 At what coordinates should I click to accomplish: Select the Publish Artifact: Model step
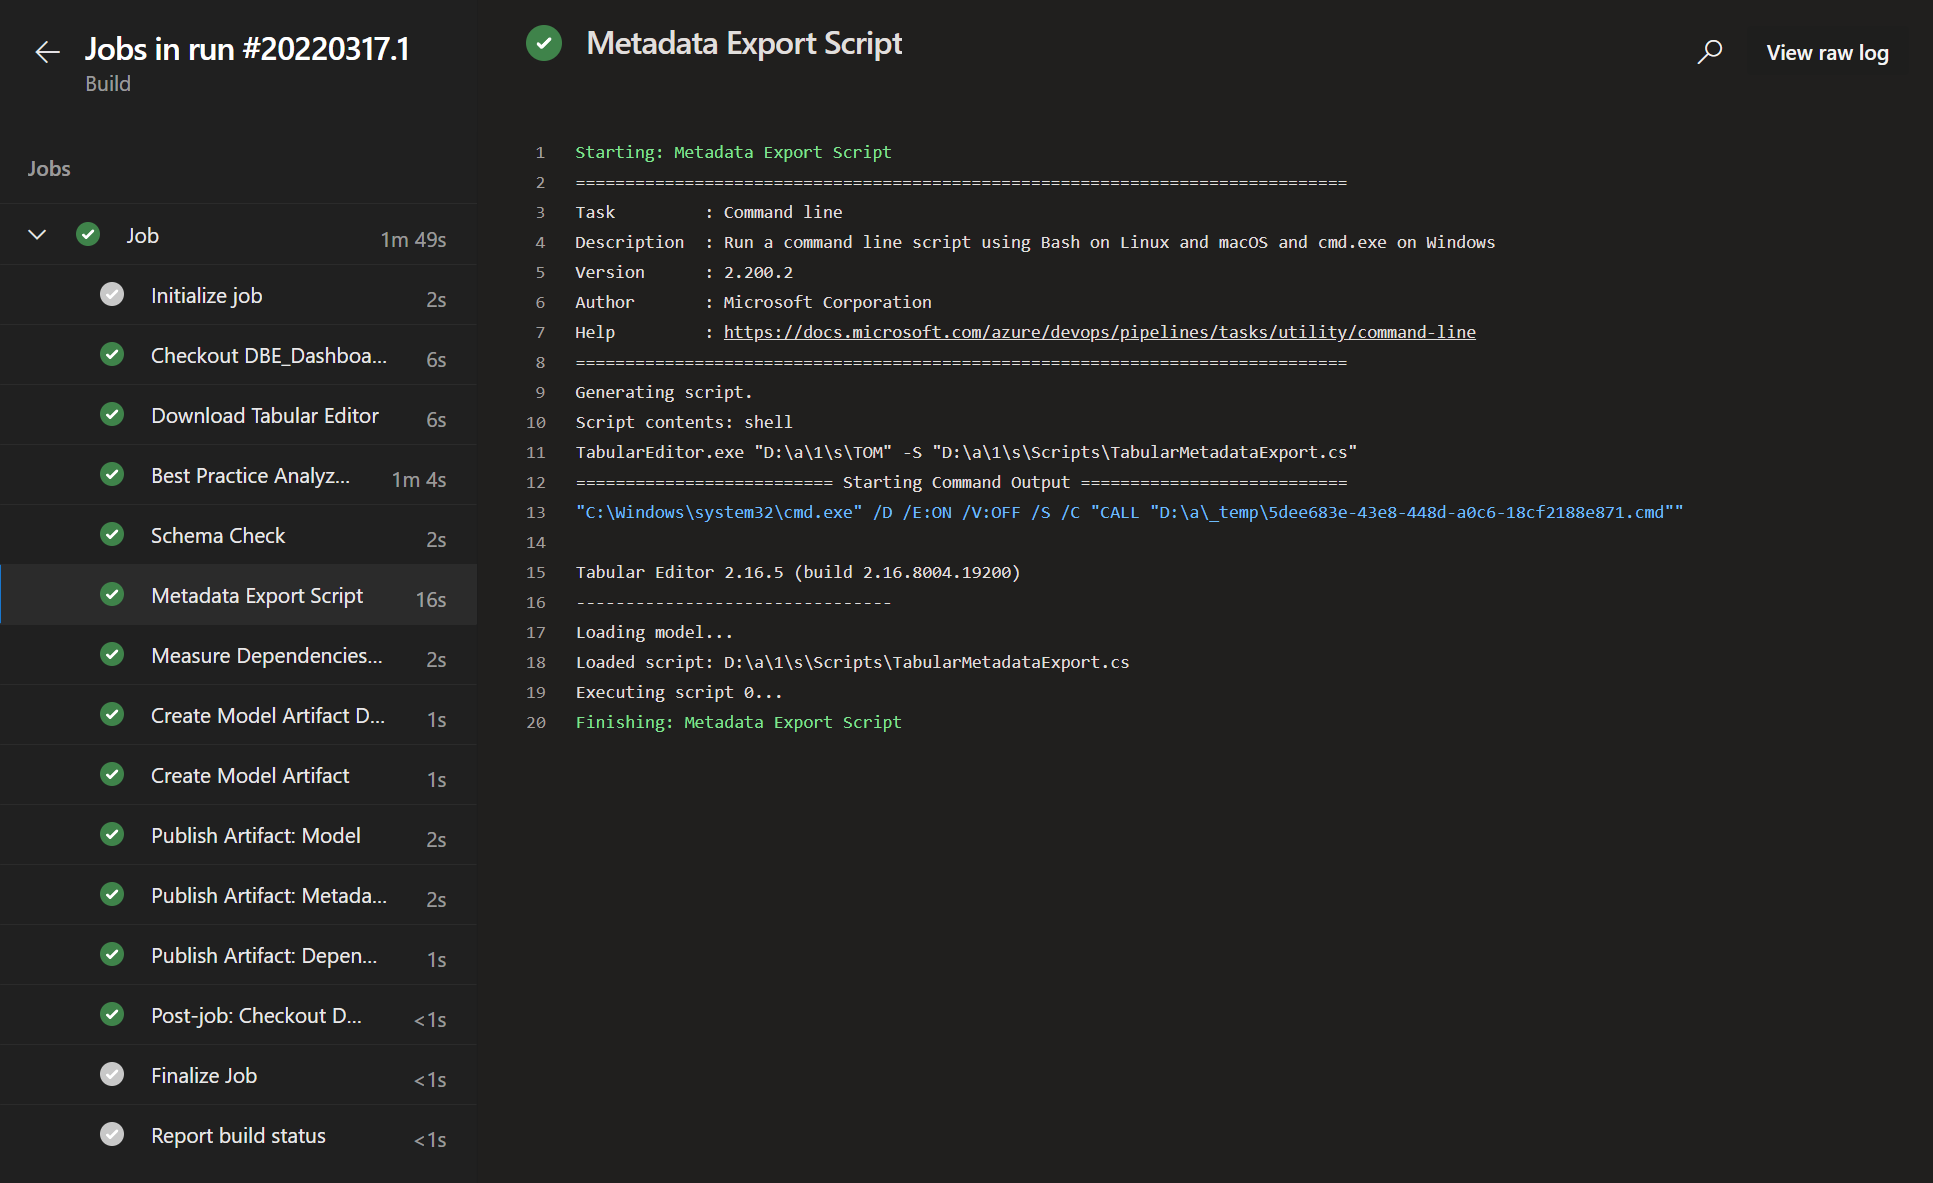coord(255,836)
